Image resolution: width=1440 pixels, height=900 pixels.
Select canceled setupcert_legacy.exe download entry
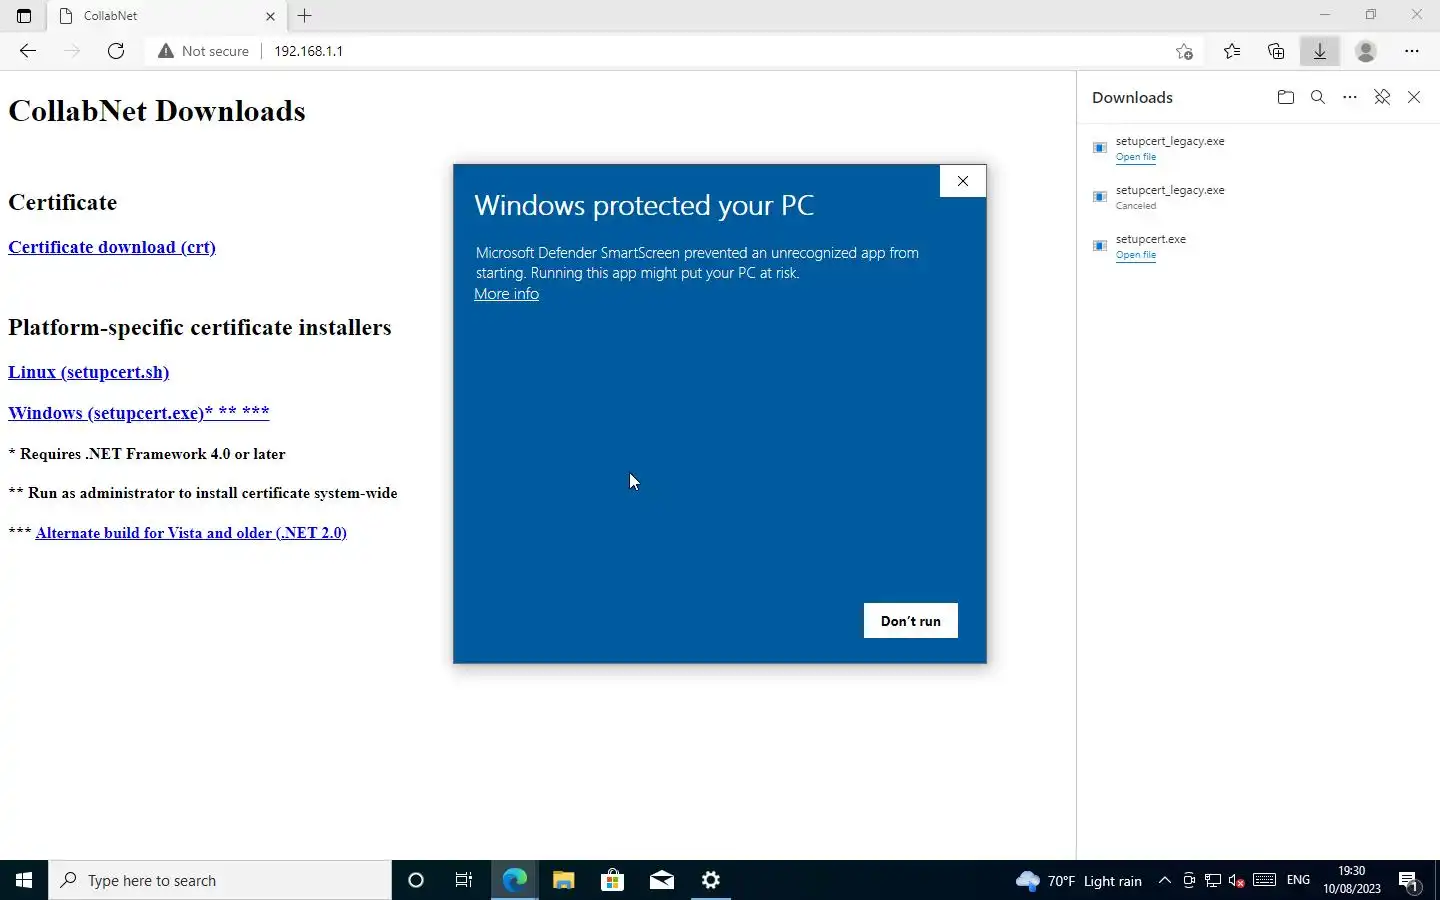[x=1258, y=197]
